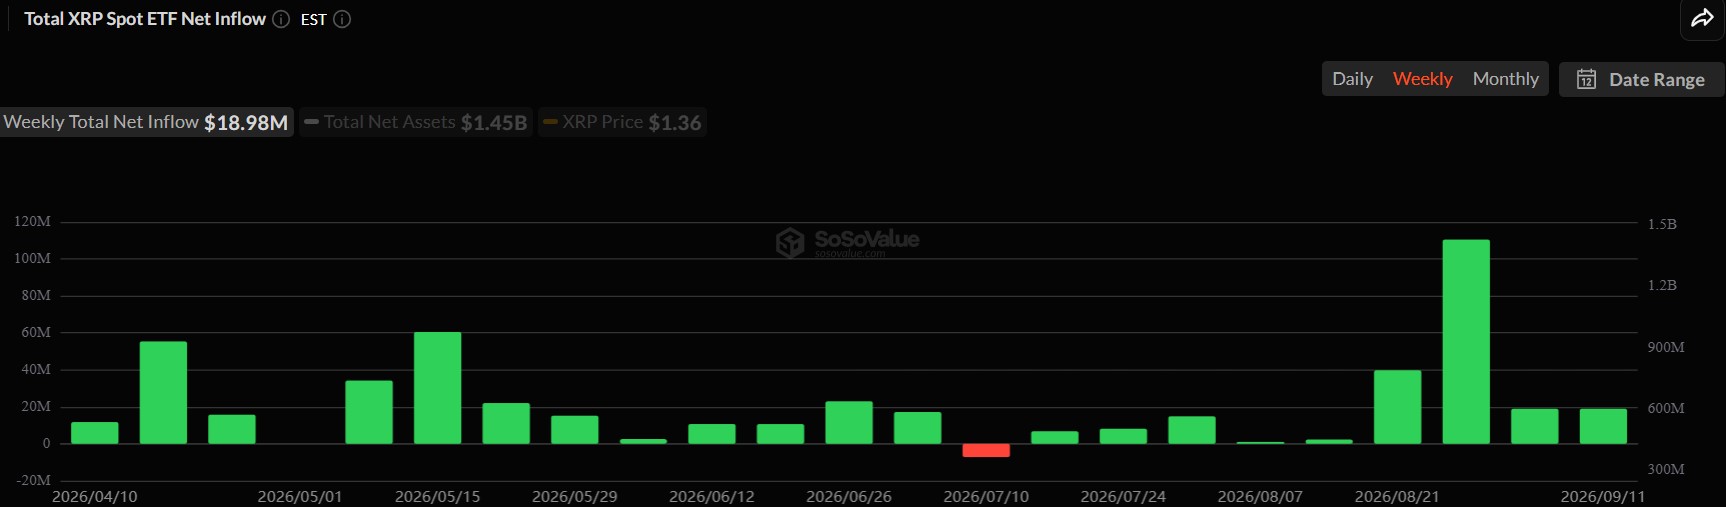Click the share arrow icon
Screen dimensions: 1726x507
(1702, 18)
